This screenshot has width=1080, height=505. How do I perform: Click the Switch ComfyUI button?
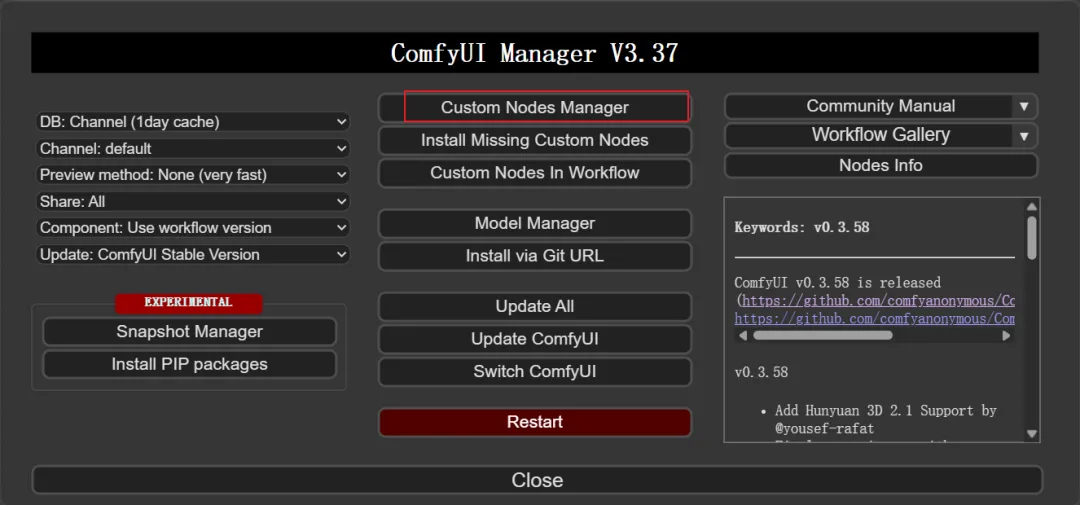pos(534,372)
